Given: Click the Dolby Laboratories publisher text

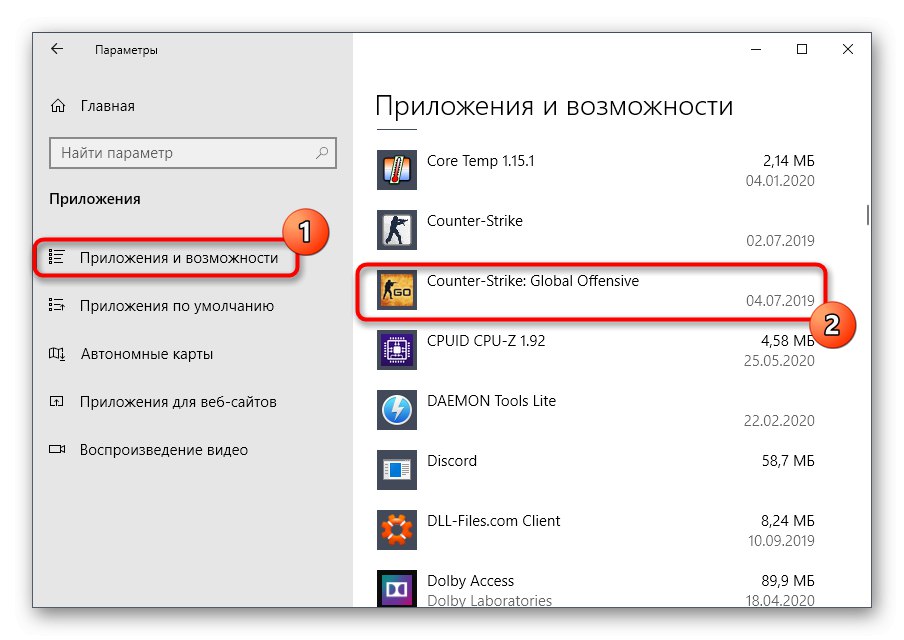Looking at the screenshot, I should pyautogui.click(x=489, y=600).
